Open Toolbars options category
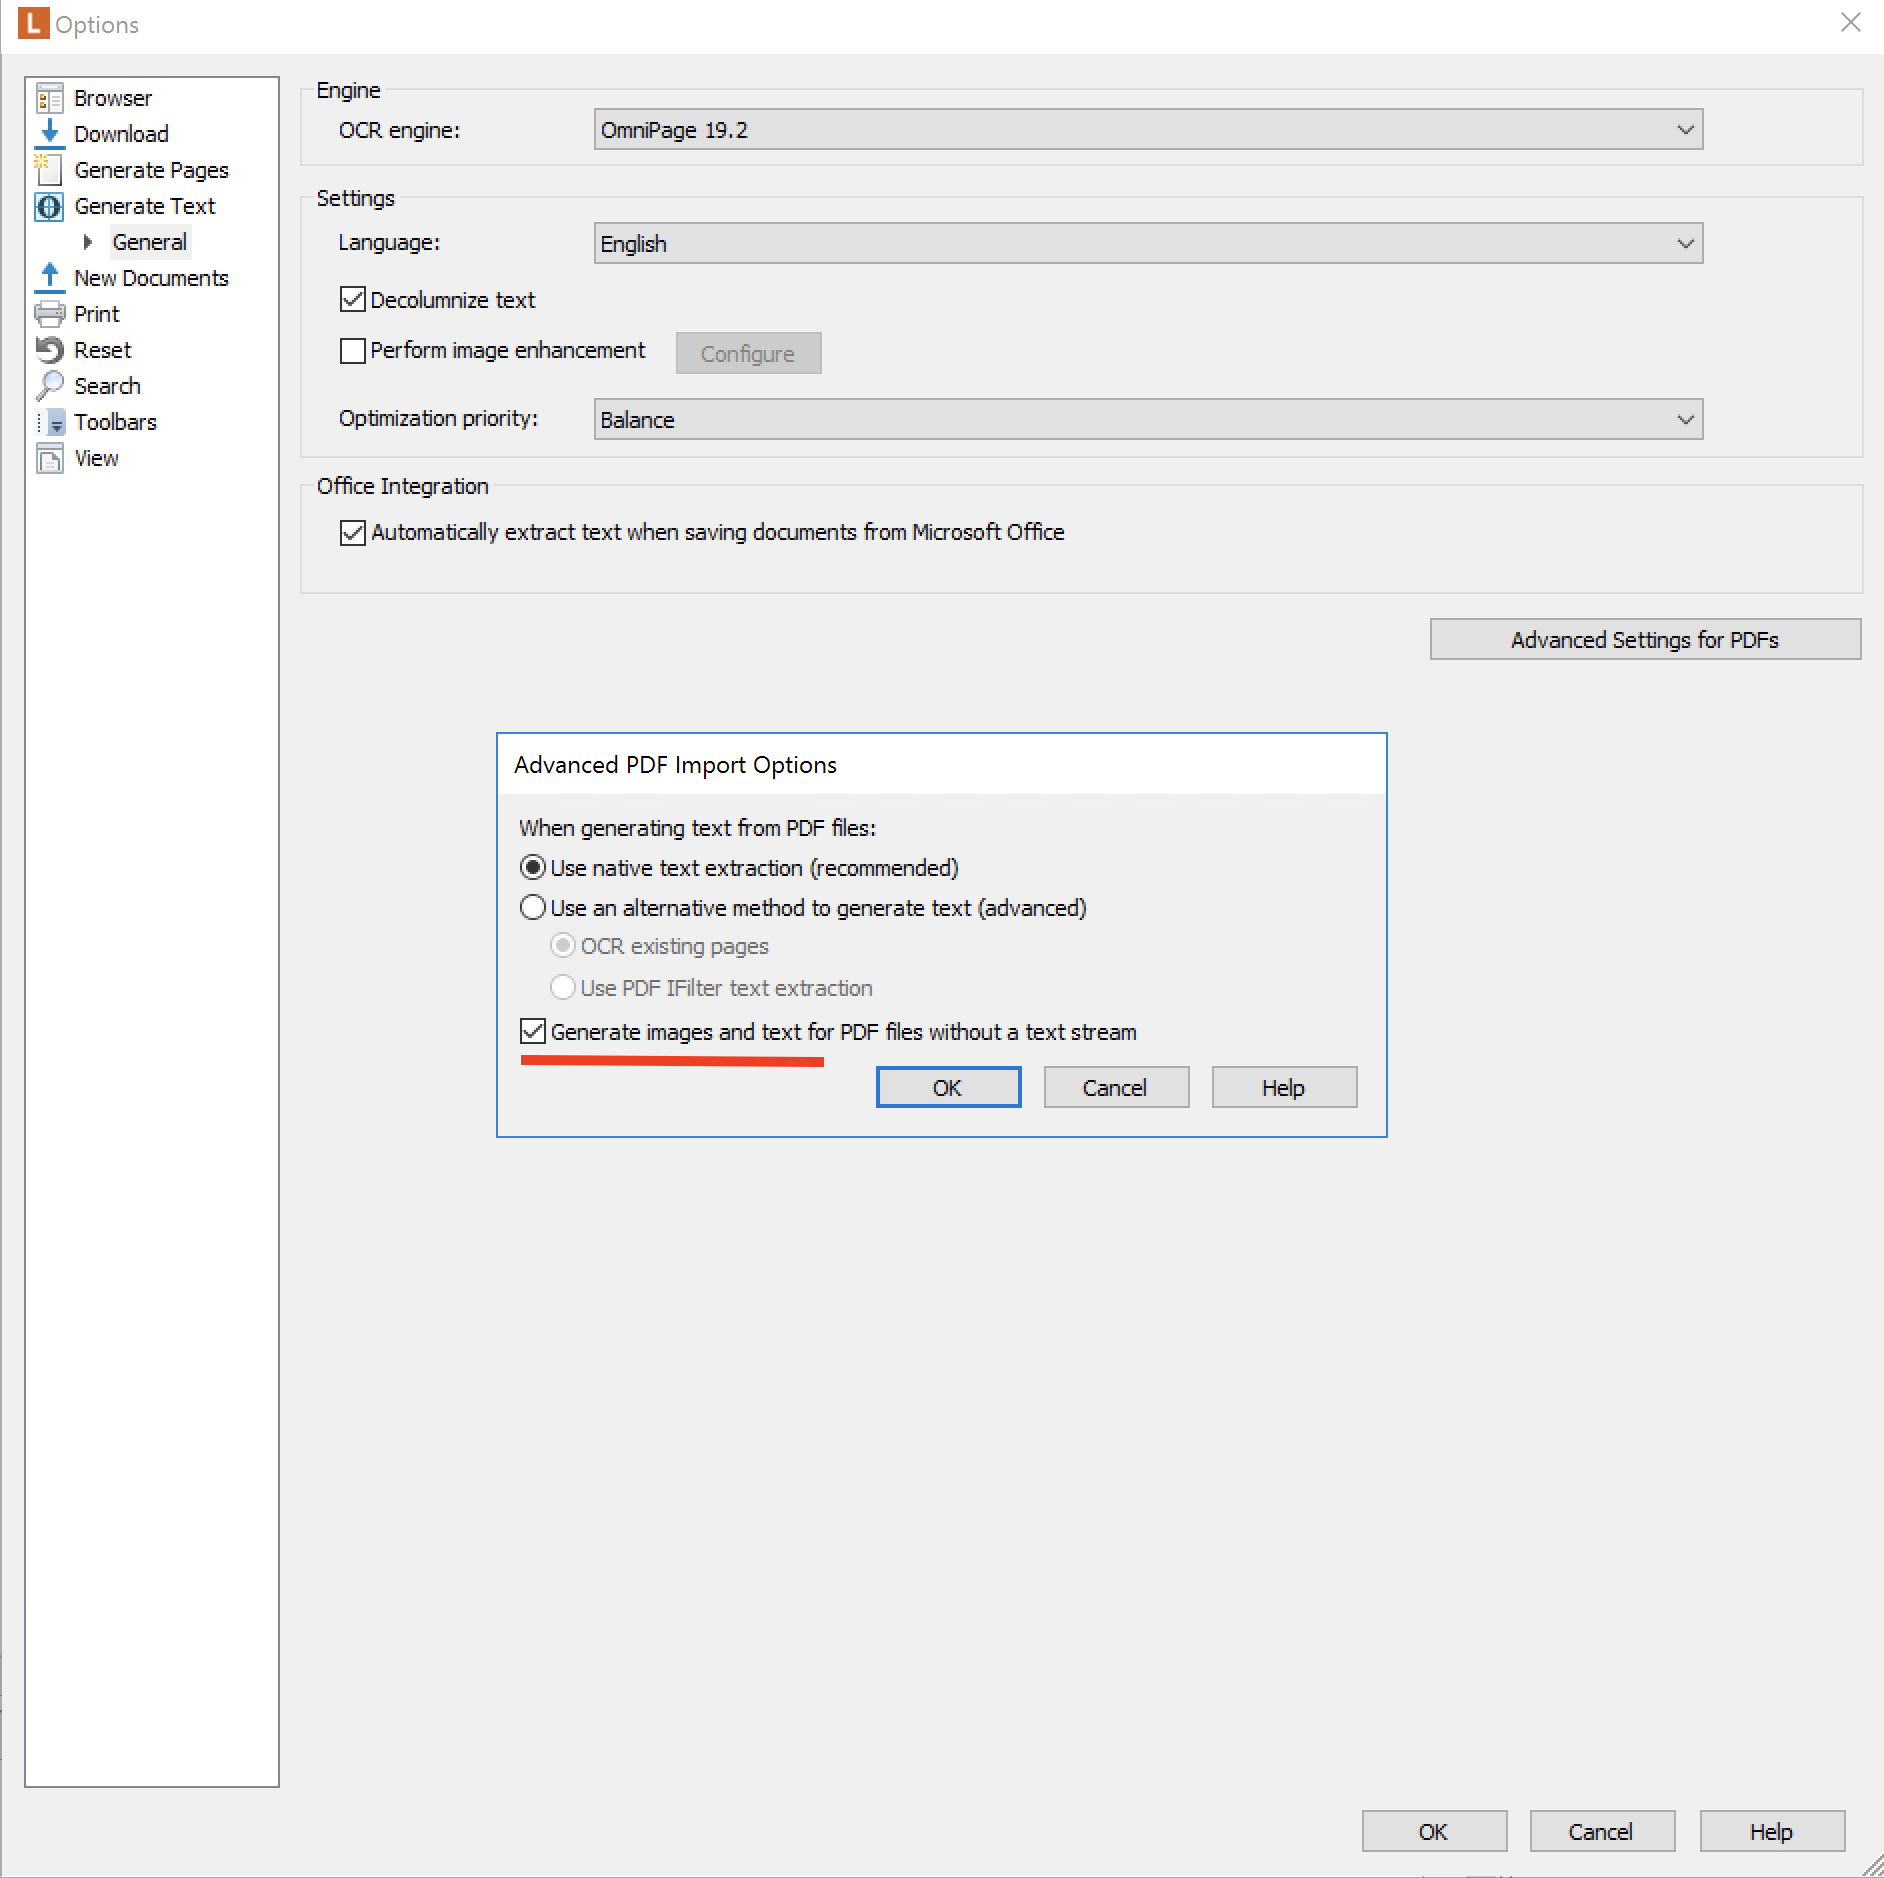The height and width of the screenshot is (1878, 1884). 115,422
